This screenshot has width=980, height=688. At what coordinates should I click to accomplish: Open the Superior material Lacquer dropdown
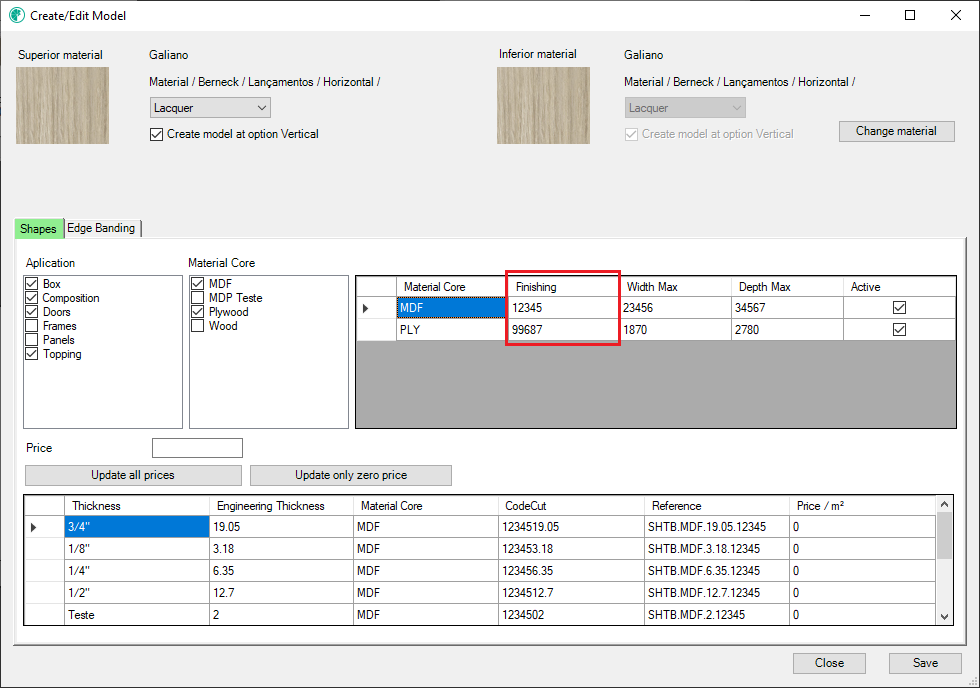(210, 108)
